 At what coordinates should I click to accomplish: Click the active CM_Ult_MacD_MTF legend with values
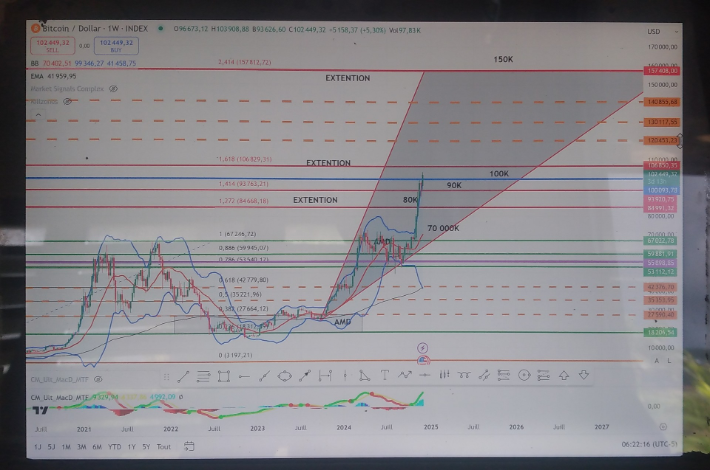[x=107, y=397]
